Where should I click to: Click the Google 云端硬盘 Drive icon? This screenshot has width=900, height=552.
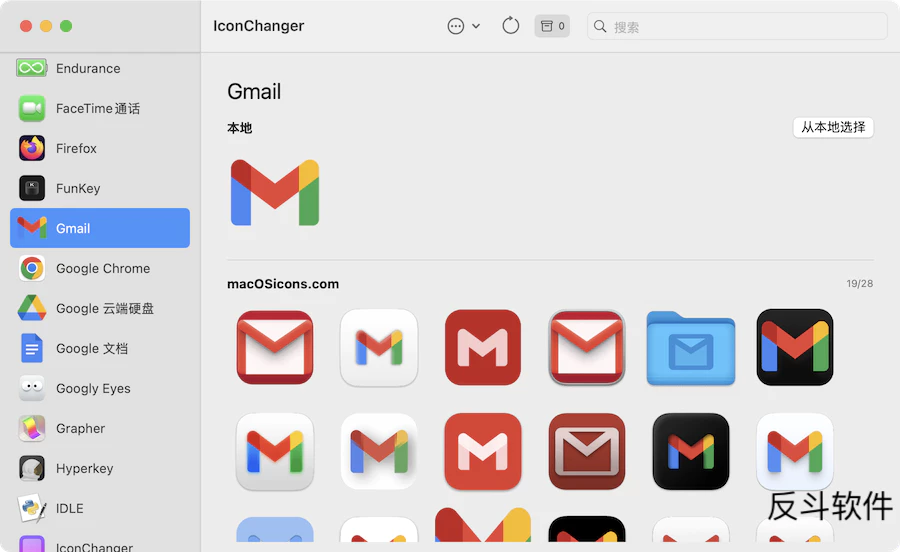32,308
